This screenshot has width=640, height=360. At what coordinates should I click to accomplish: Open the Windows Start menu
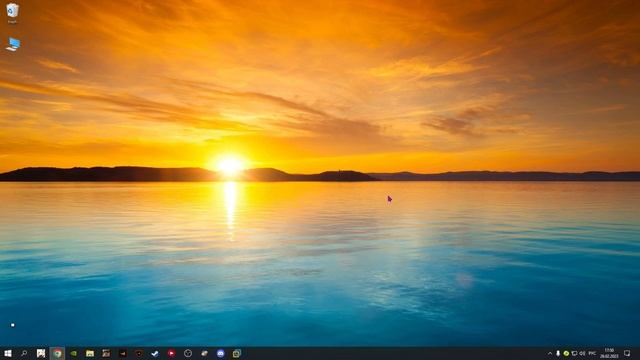8,353
